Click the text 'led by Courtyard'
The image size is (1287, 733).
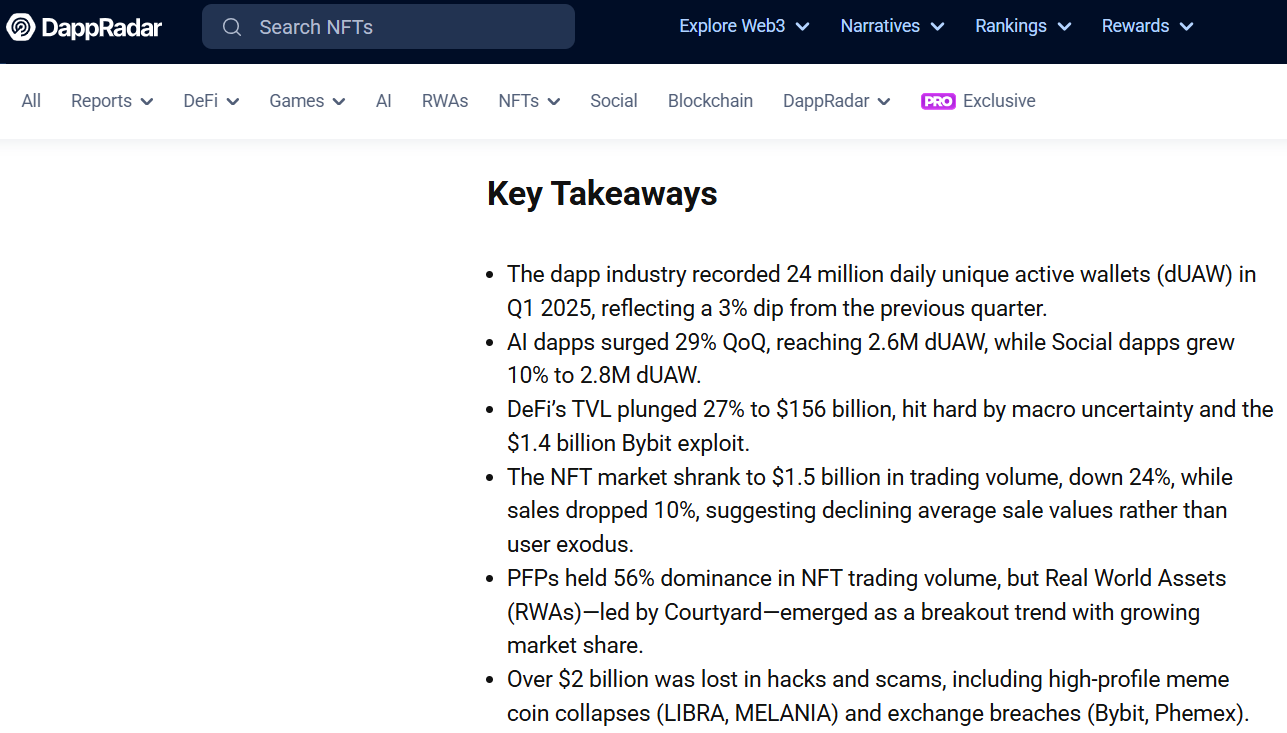(681, 612)
